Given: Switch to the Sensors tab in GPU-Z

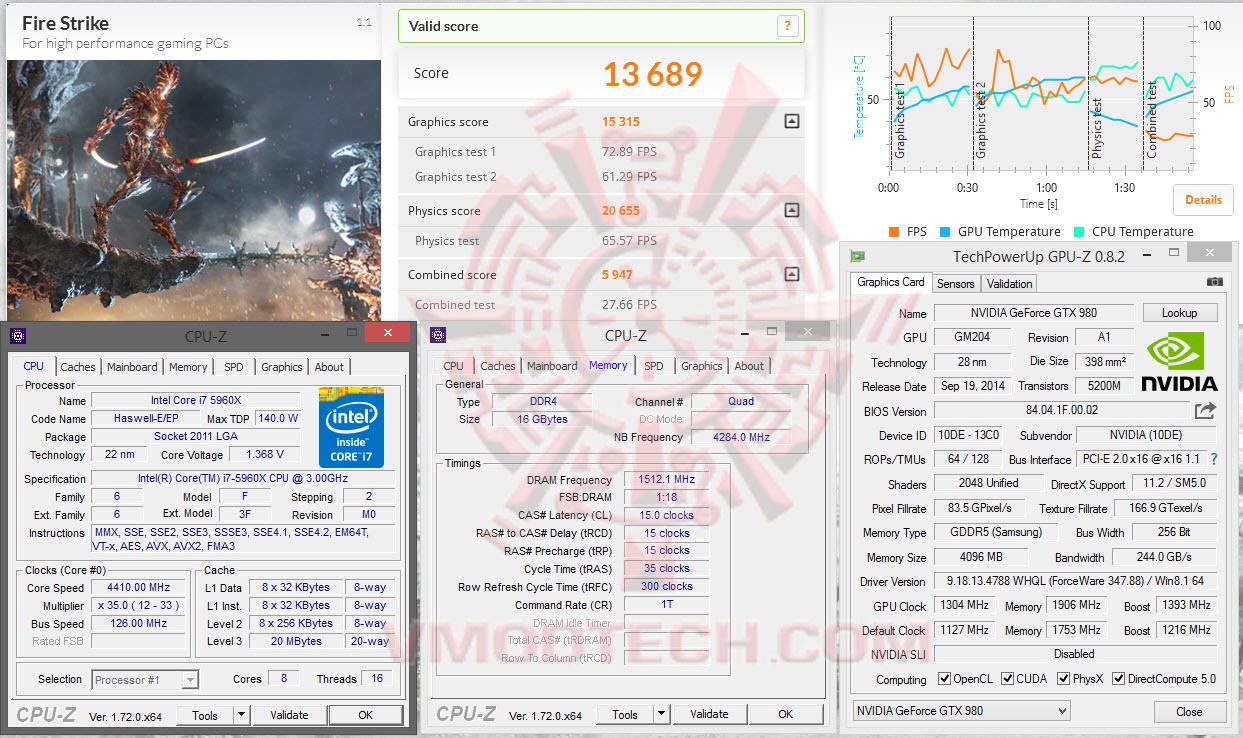Looking at the screenshot, I should 956,284.
